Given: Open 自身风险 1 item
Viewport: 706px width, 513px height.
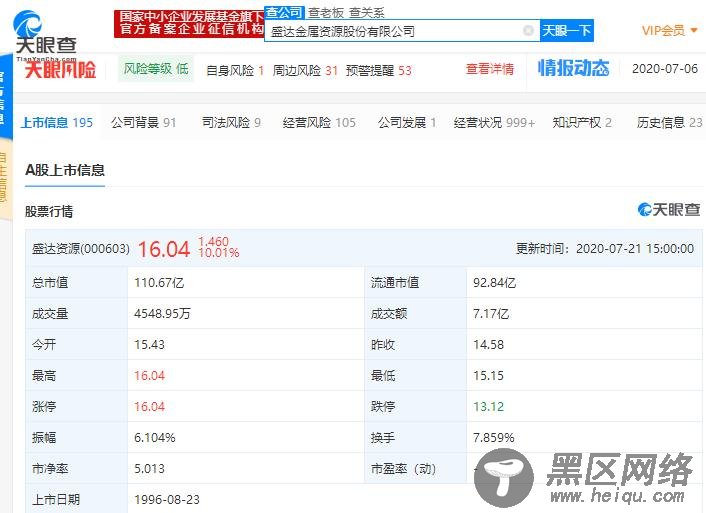Looking at the screenshot, I should 235,70.
